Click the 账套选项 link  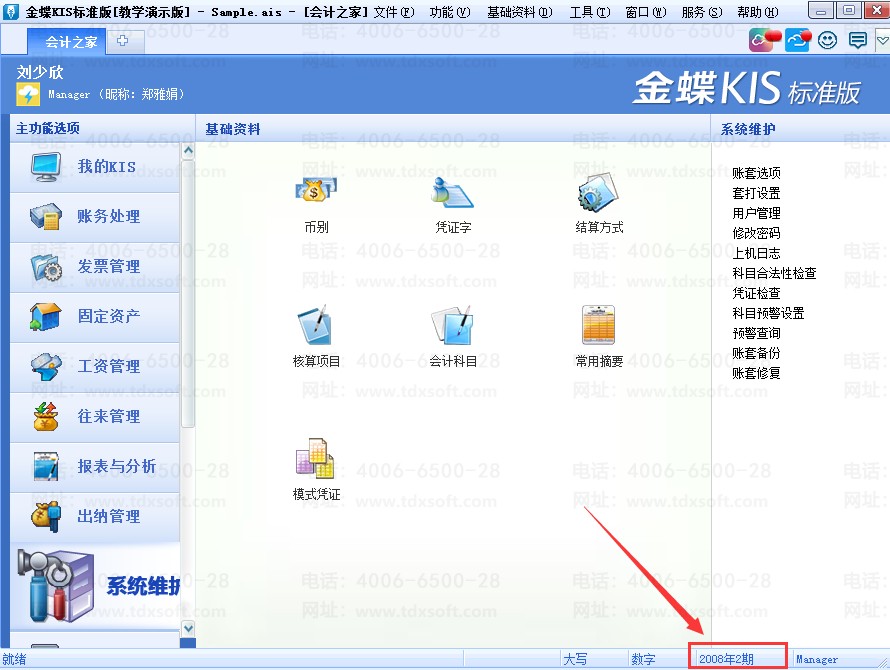pyautogui.click(x=756, y=173)
